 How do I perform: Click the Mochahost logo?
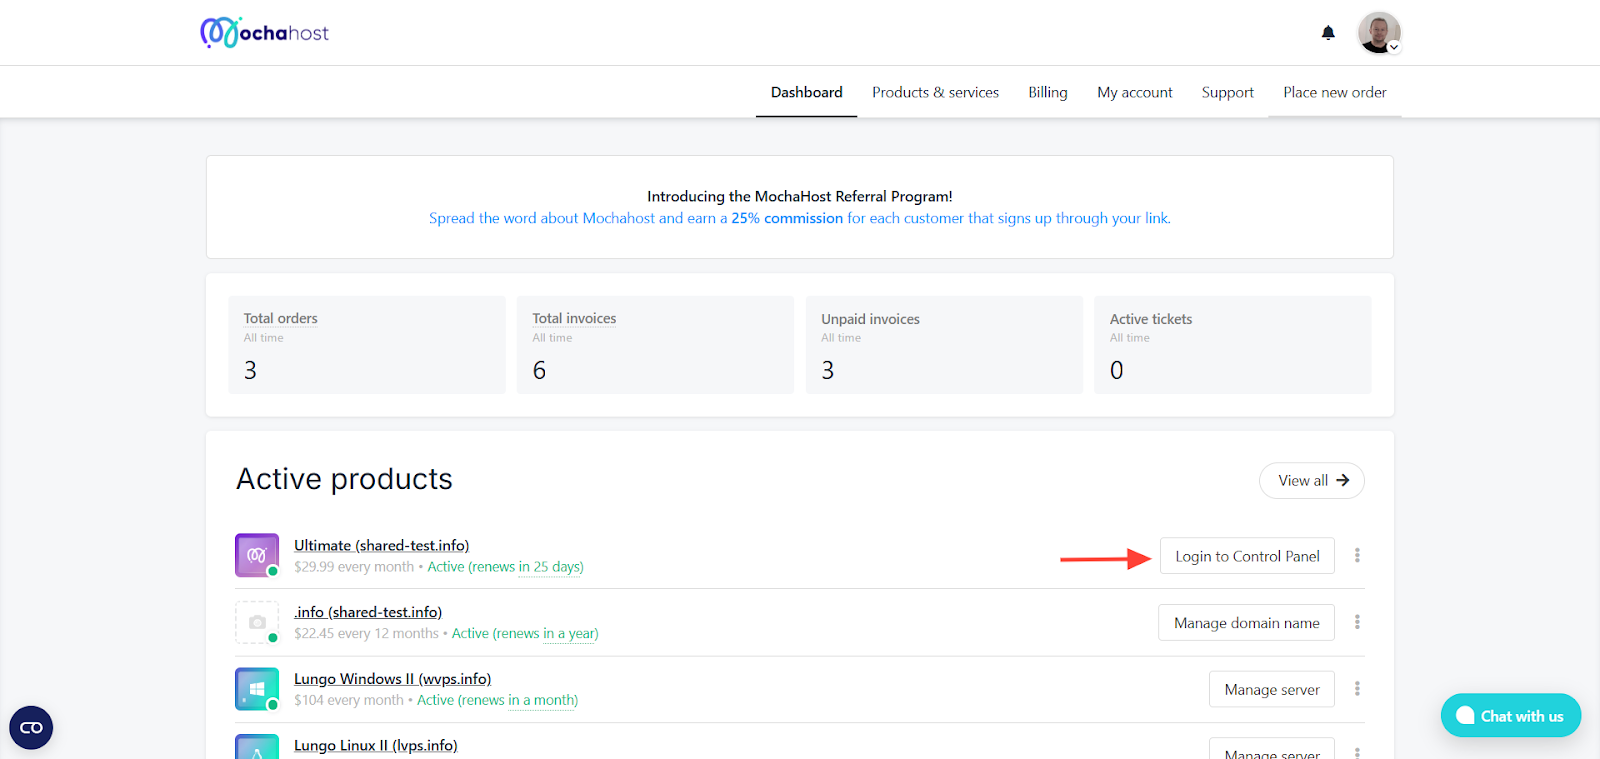[264, 33]
